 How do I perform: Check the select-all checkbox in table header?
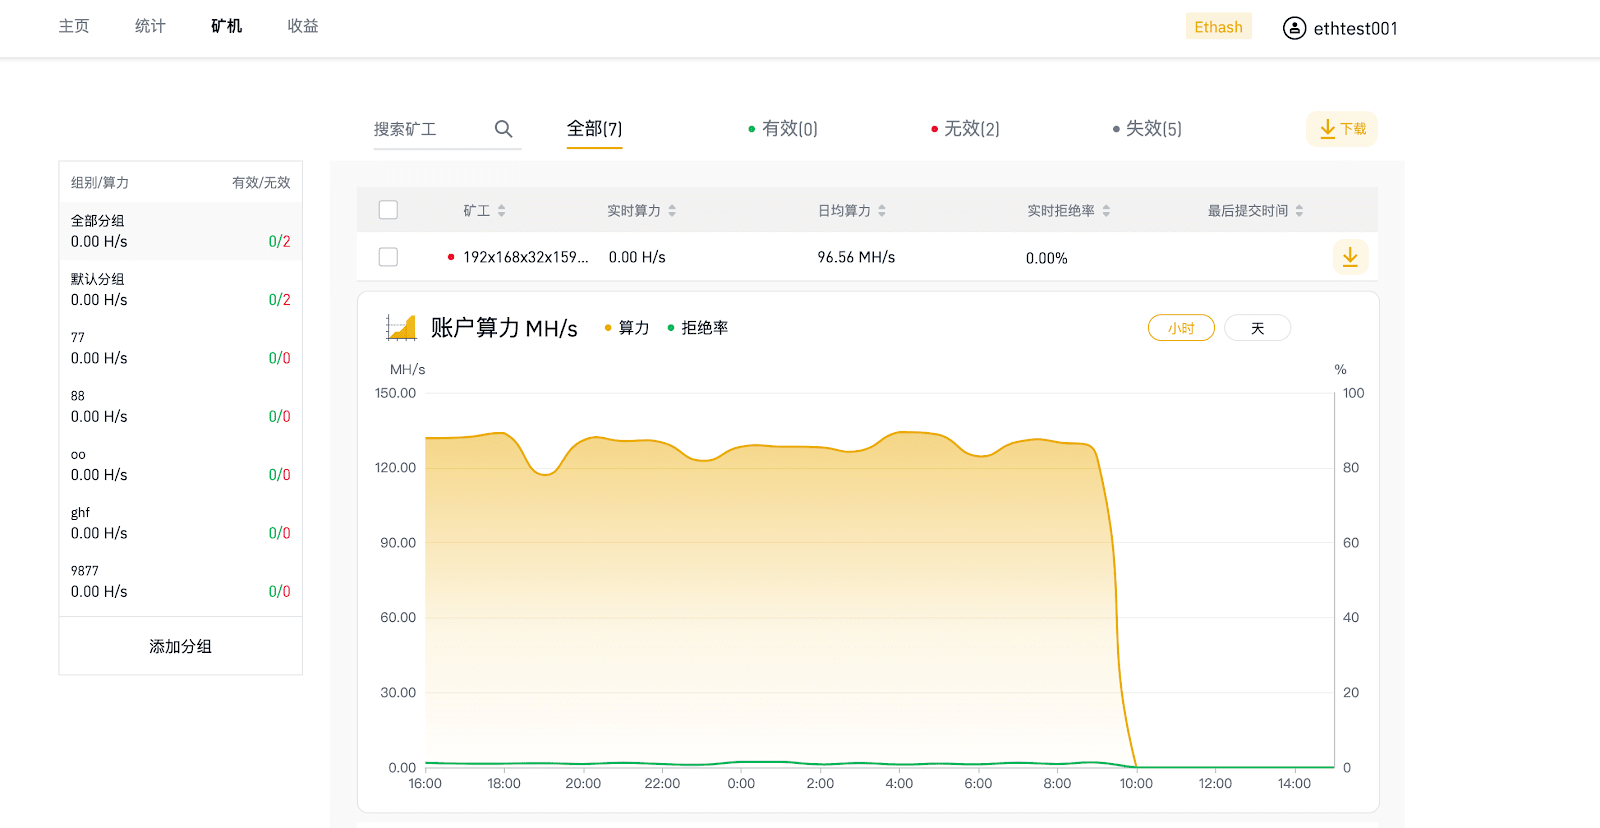(388, 210)
